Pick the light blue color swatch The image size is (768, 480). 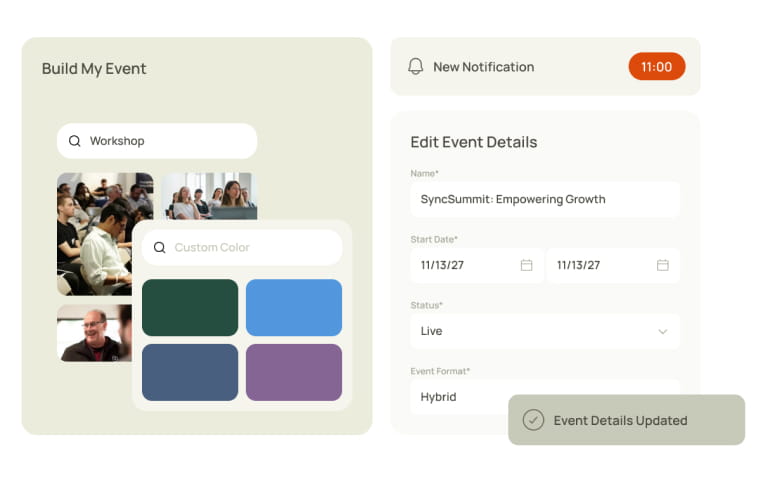[294, 308]
